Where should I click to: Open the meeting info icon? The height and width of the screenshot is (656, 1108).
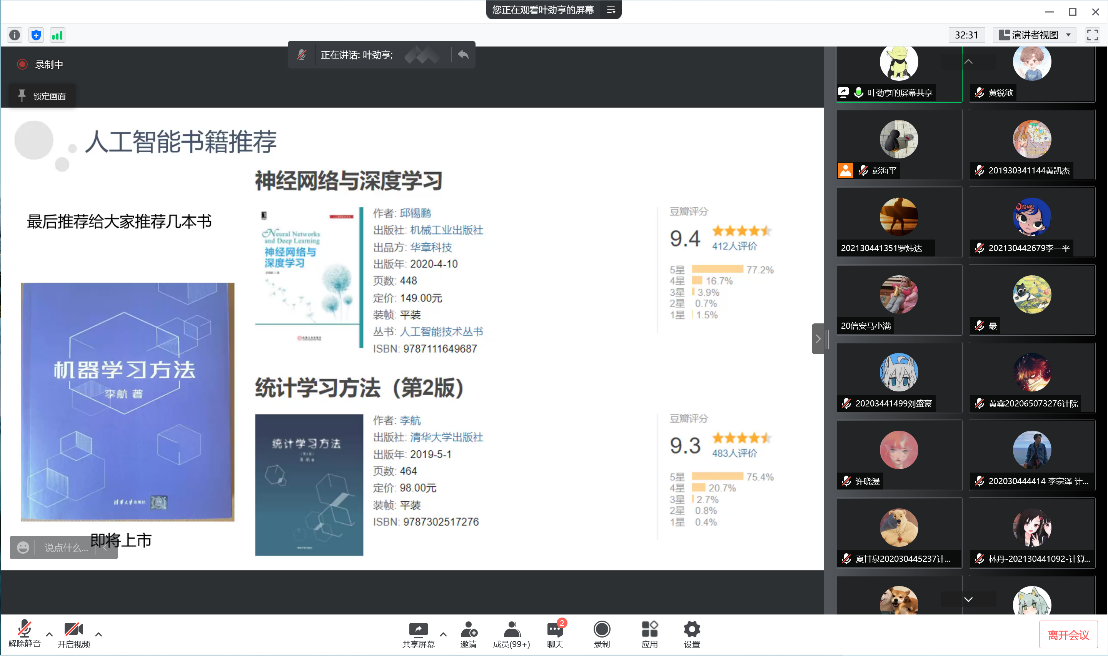pyautogui.click(x=15, y=35)
